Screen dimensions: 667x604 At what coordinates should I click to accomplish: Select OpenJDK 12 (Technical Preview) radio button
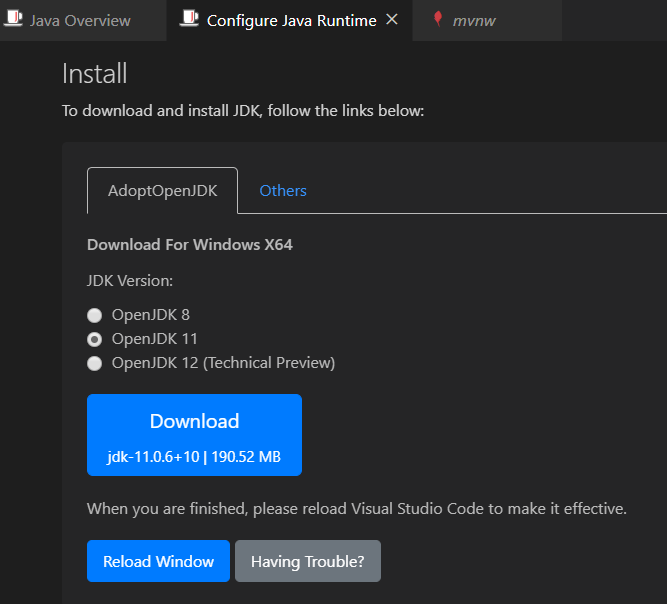[94, 364]
